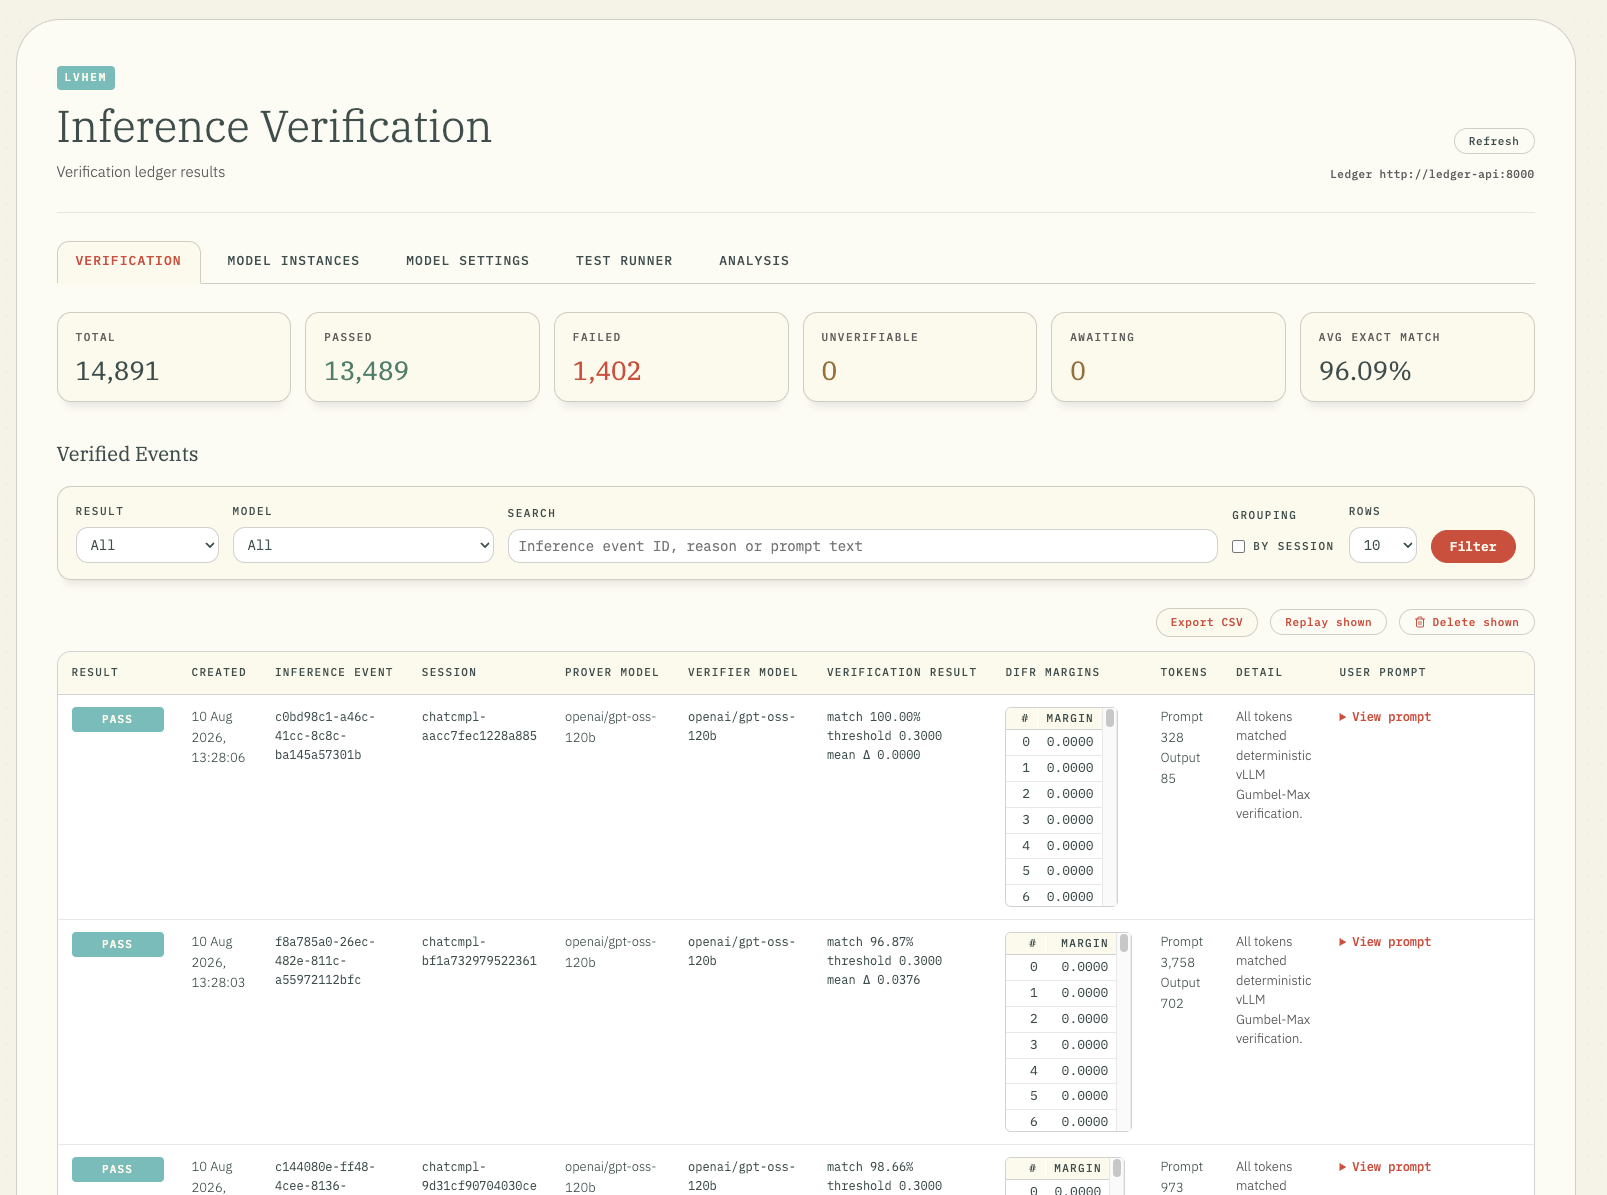
Task: Click the Created column header
Action: pos(219,673)
